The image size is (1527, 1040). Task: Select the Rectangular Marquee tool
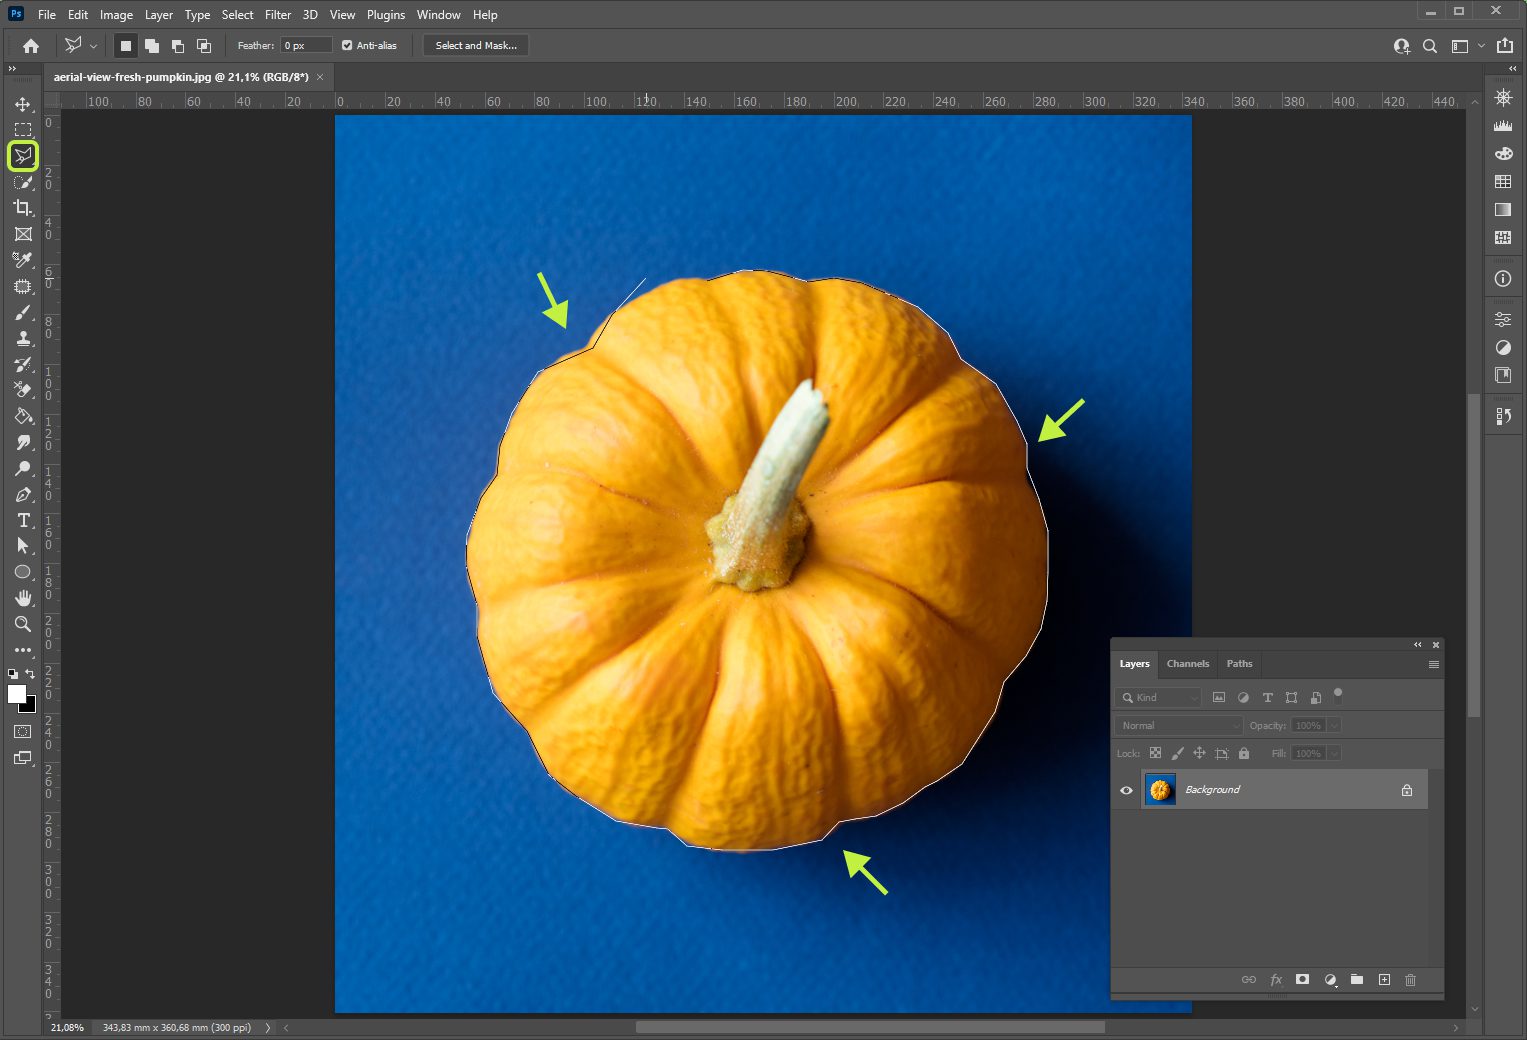tap(22, 130)
